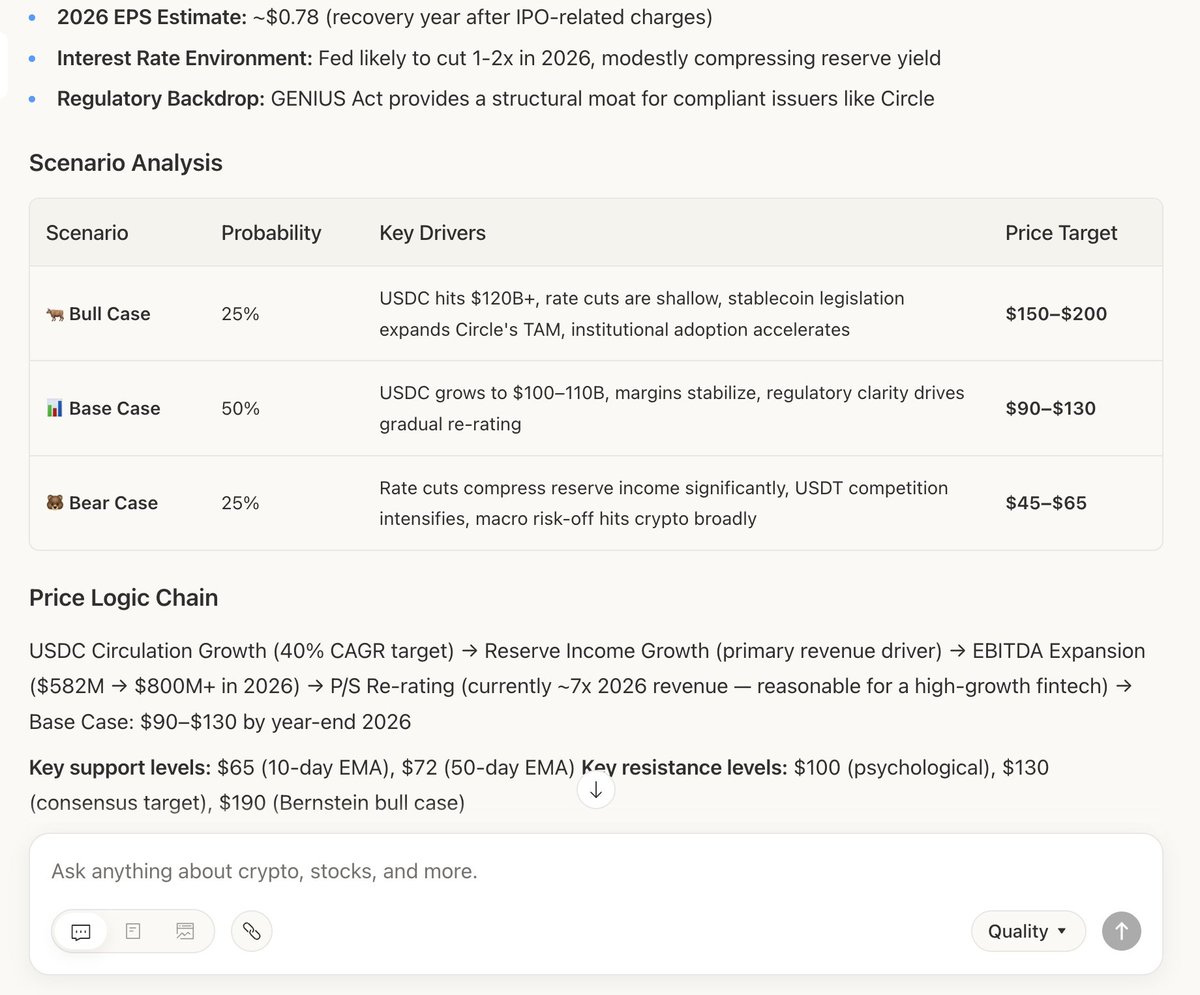Switch to the image chart mode icon
The image size is (1200, 995).
[185, 931]
